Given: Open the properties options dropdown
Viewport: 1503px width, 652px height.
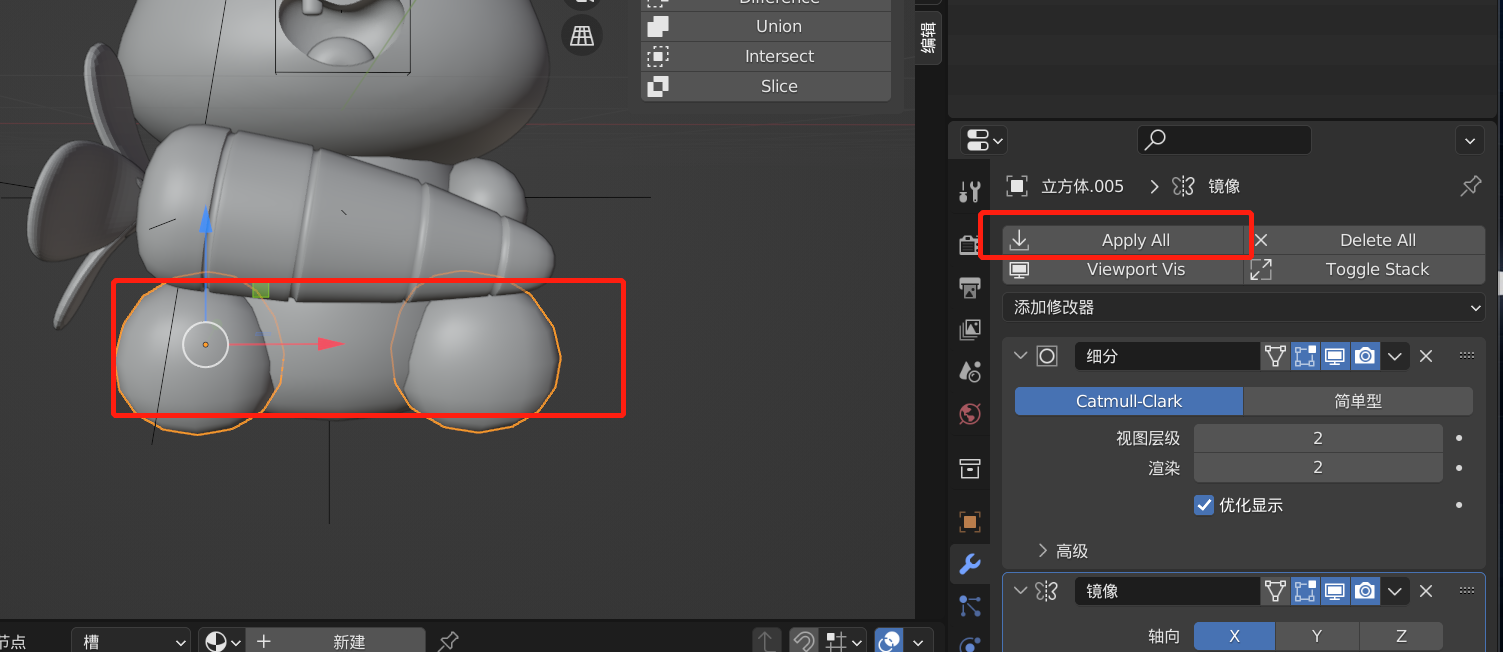Looking at the screenshot, I should click(x=1469, y=140).
